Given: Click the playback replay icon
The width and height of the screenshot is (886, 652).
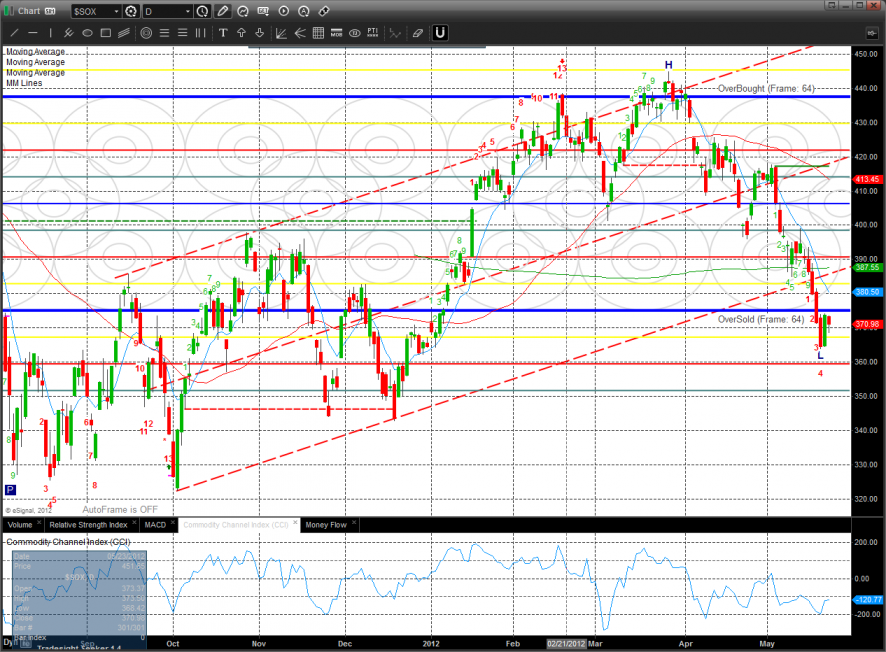Looking at the screenshot, I should pos(284,11).
